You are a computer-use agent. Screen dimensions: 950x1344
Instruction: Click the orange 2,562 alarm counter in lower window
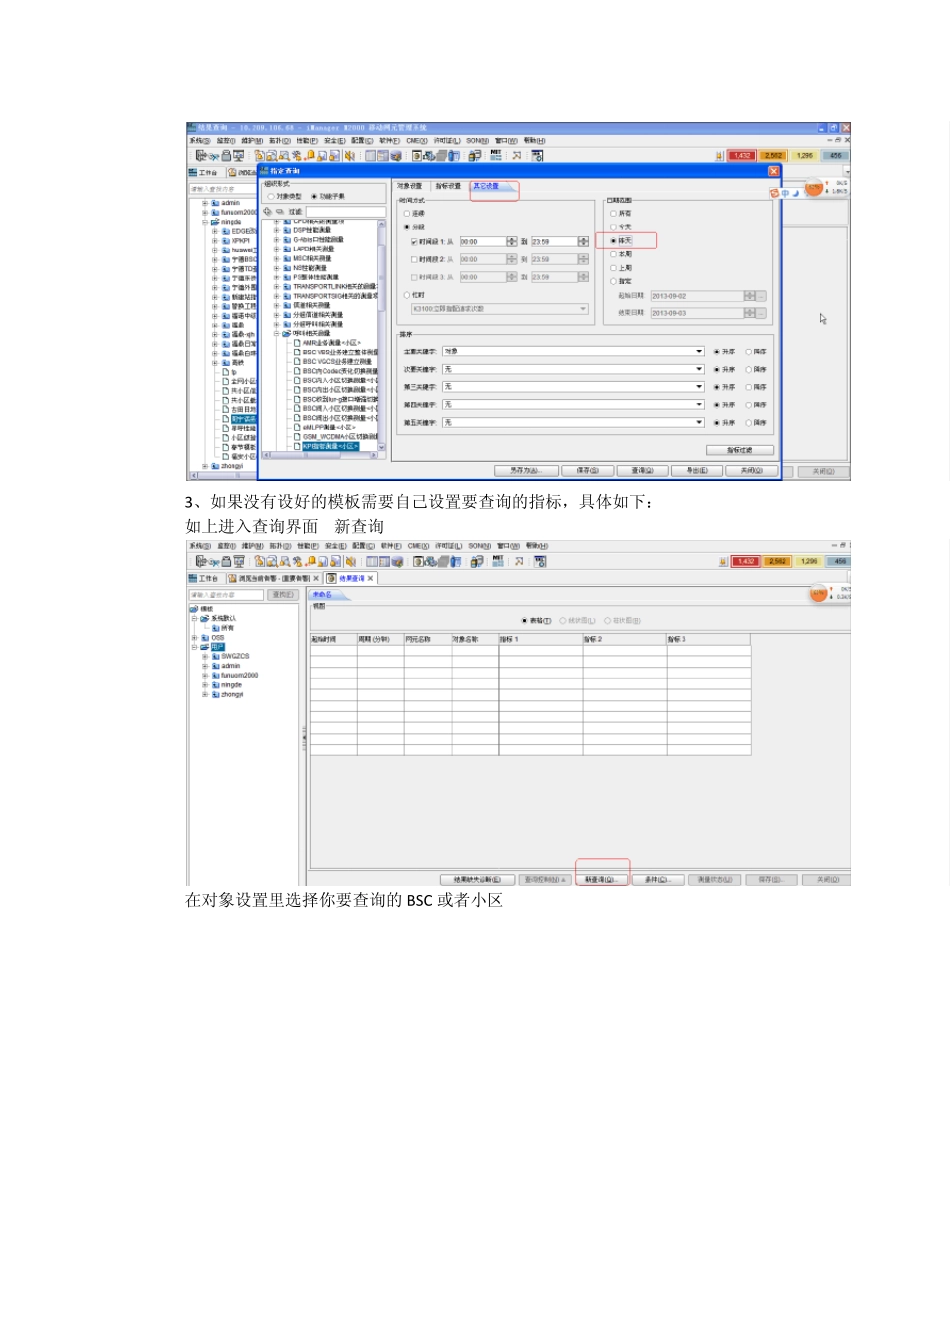778,562
